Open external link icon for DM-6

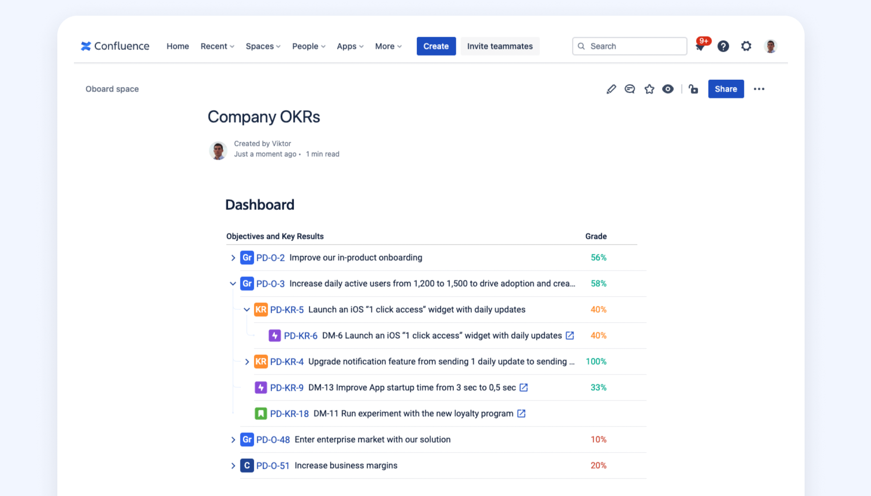pyautogui.click(x=570, y=335)
